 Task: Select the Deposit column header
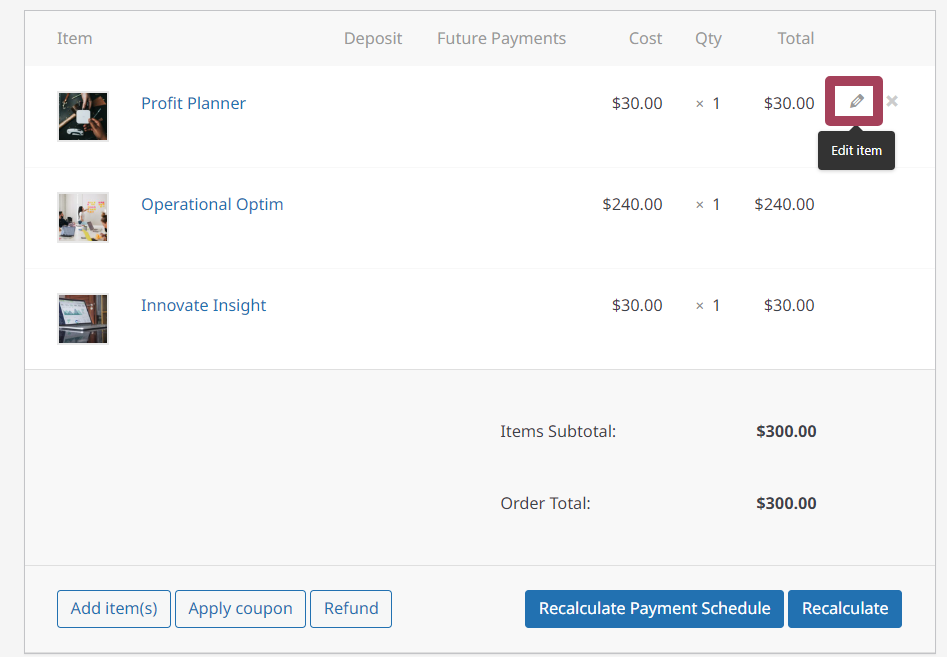click(373, 38)
